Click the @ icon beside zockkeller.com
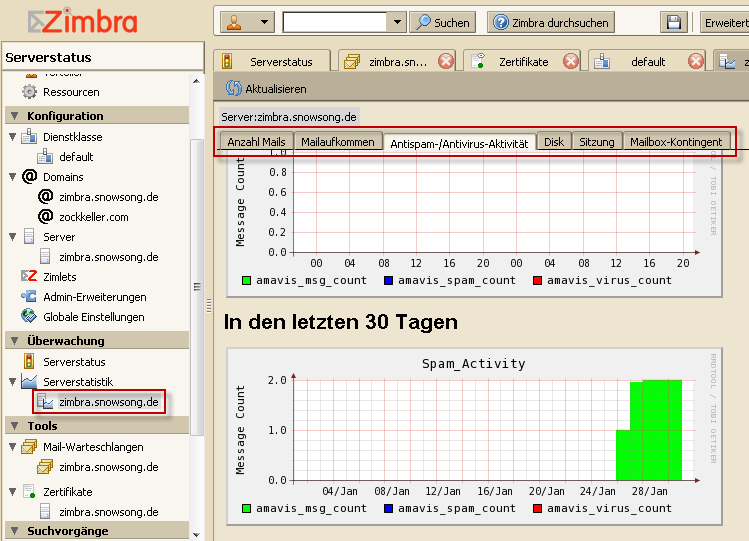 pos(45,217)
